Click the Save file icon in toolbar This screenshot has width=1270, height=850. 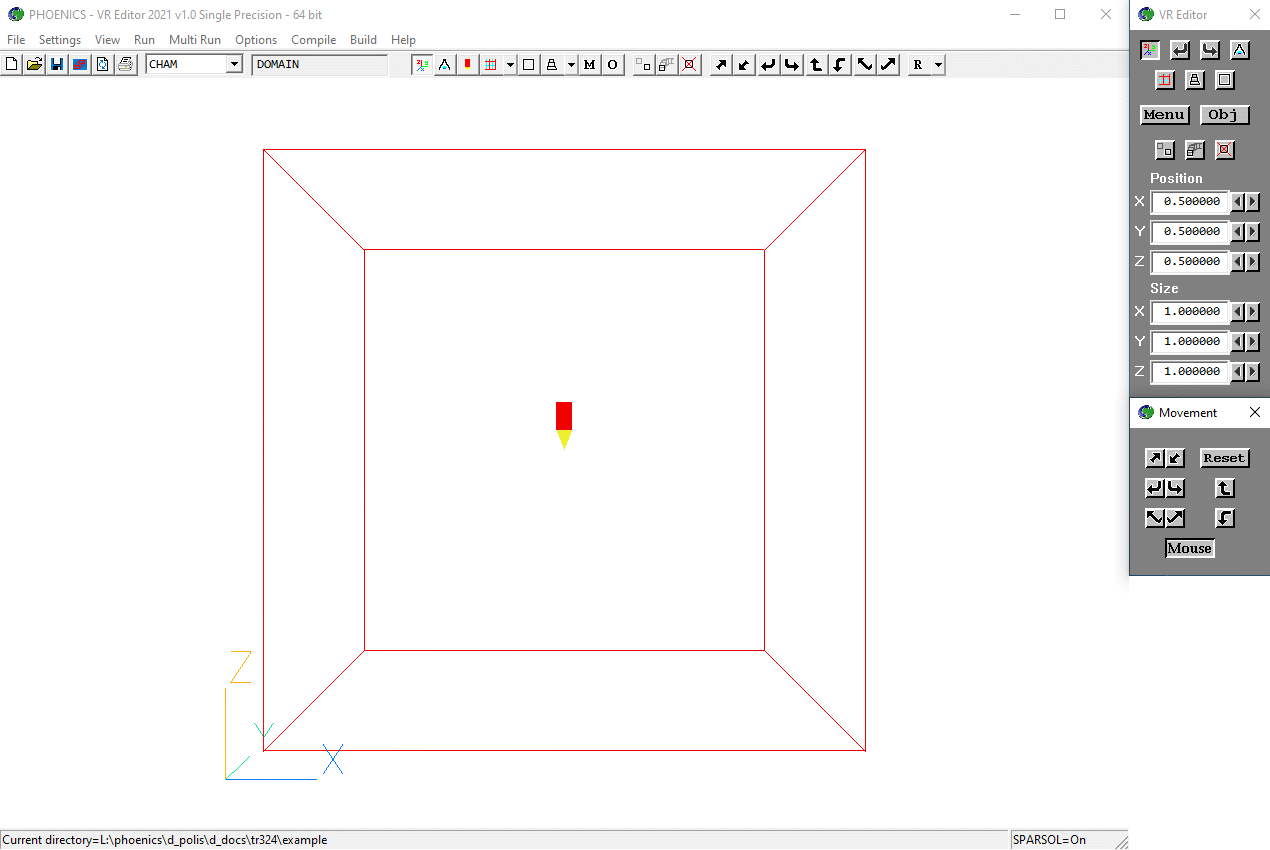coord(57,65)
